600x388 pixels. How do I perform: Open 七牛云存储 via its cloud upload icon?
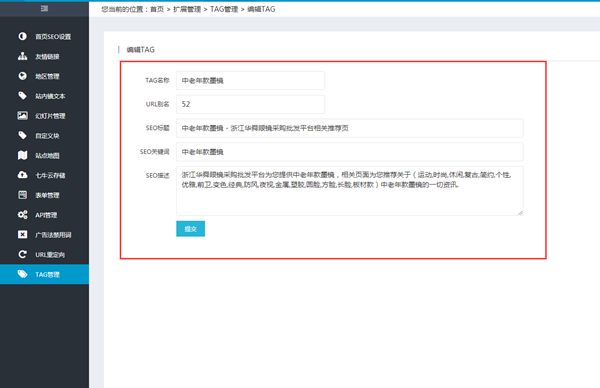[x=23, y=175]
